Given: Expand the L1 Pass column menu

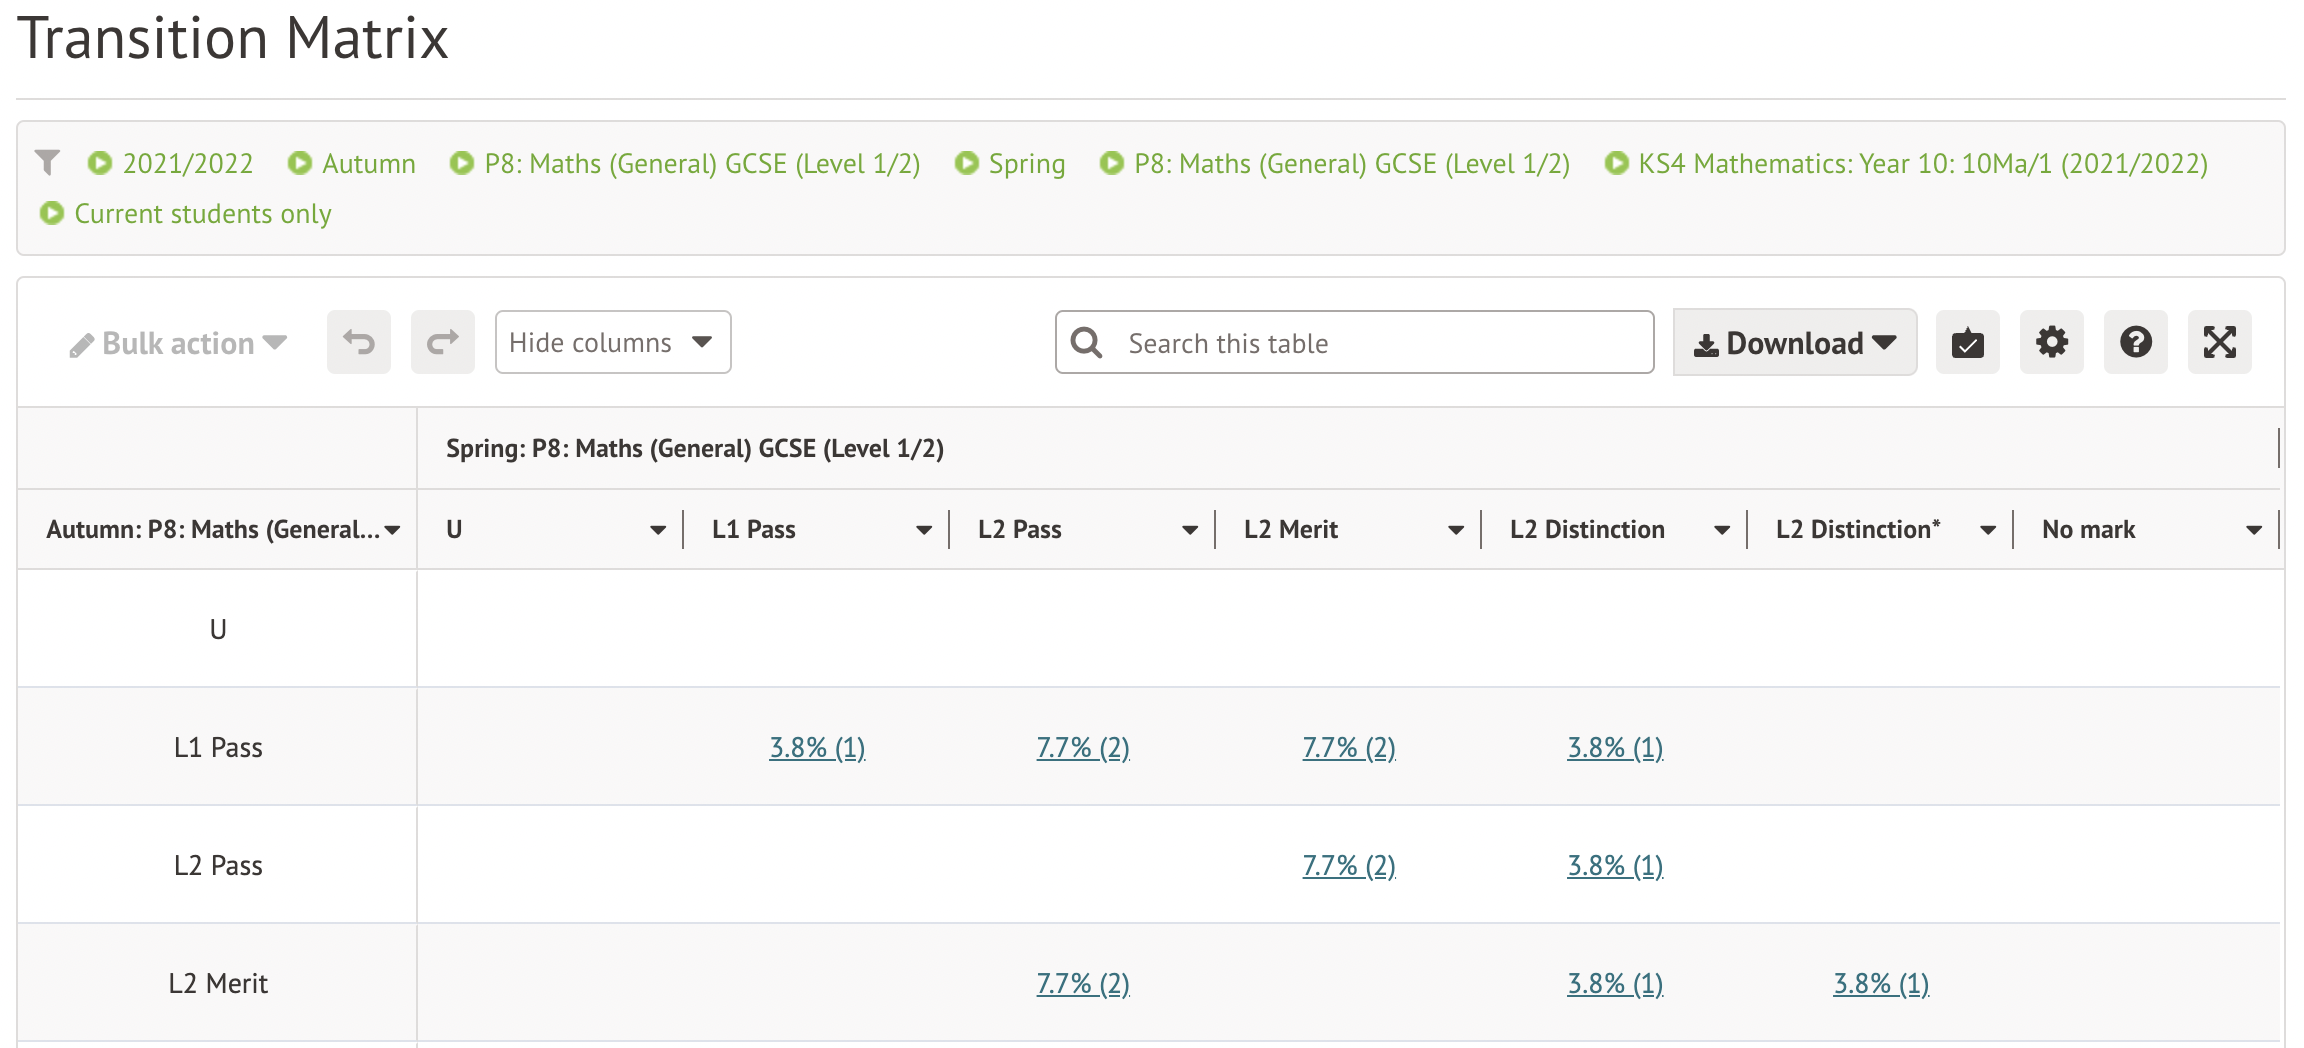Looking at the screenshot, I should pos(923,530).
